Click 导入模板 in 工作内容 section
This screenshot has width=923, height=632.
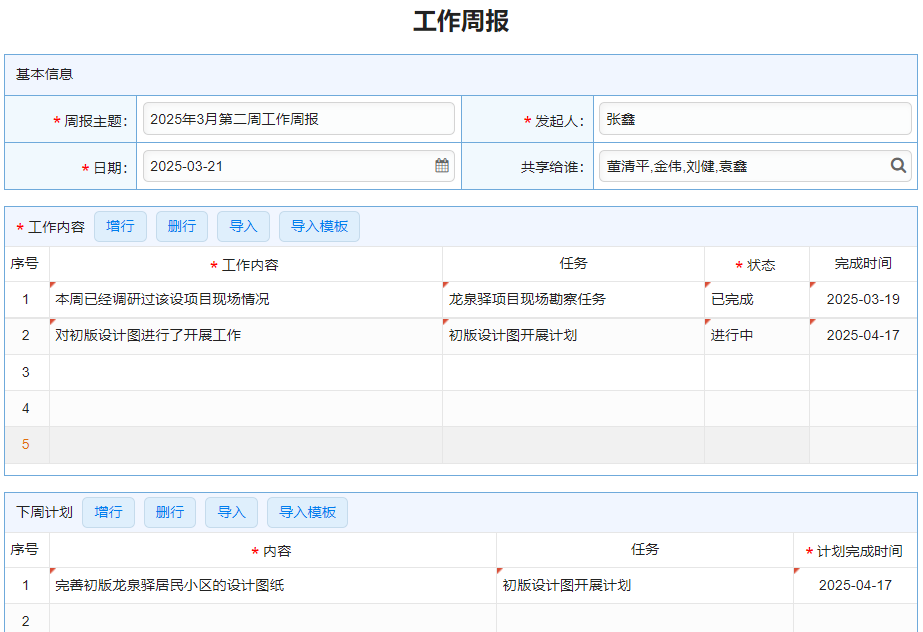319,226
